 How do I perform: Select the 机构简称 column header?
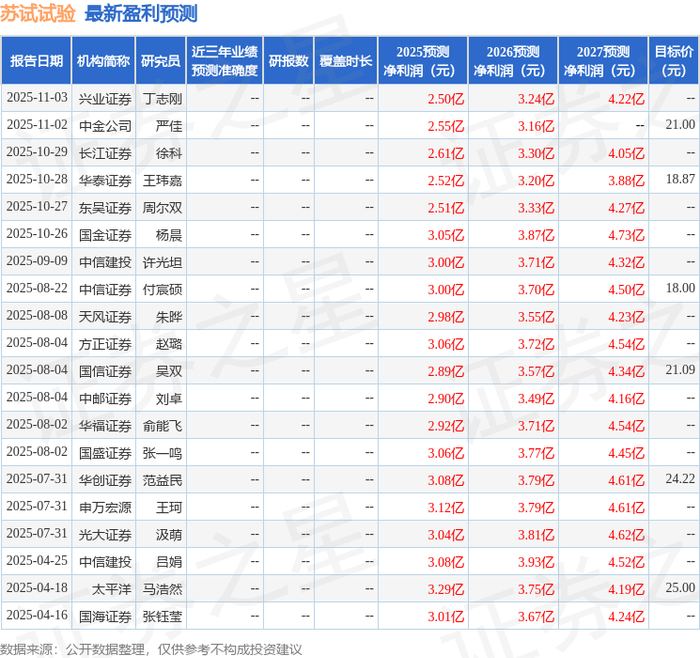[104, 61]
